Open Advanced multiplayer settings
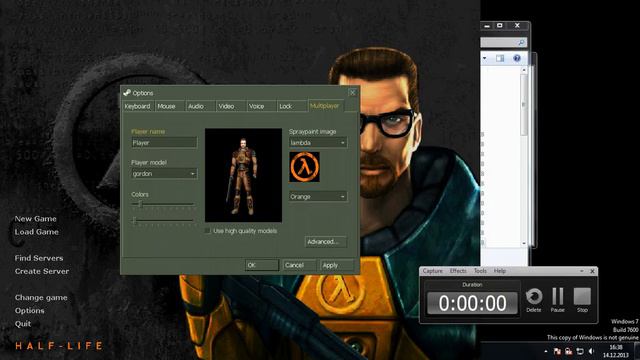Image resolution: width=640 pixels, height=360 pixels. point(326,242)
